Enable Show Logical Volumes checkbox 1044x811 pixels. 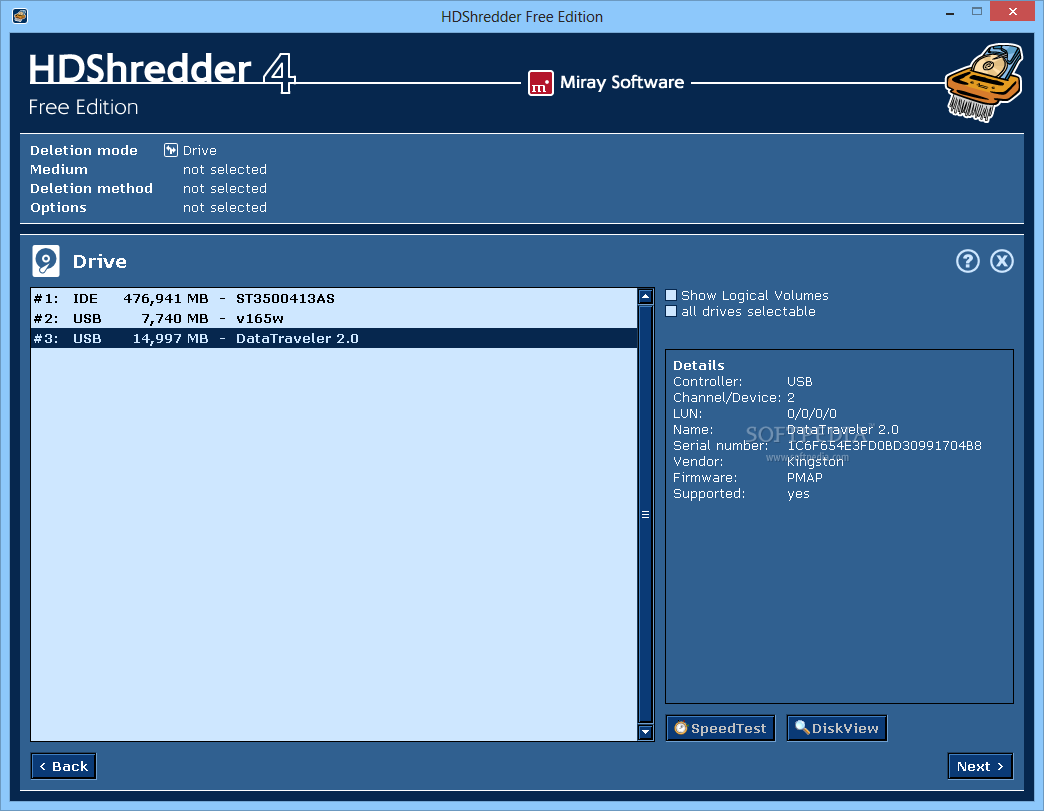pyautogui.click(x=671, y=295)
